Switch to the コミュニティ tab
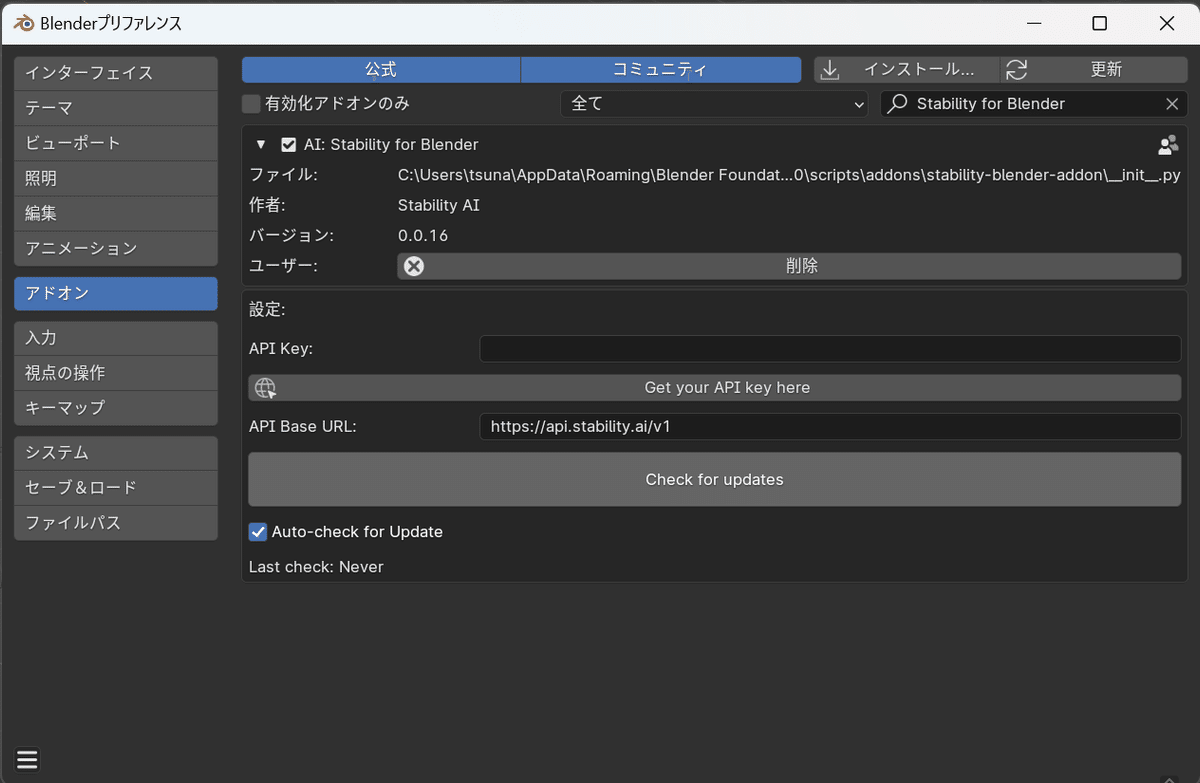This screenshot has height=783, width=1200. tap(660, 69)
